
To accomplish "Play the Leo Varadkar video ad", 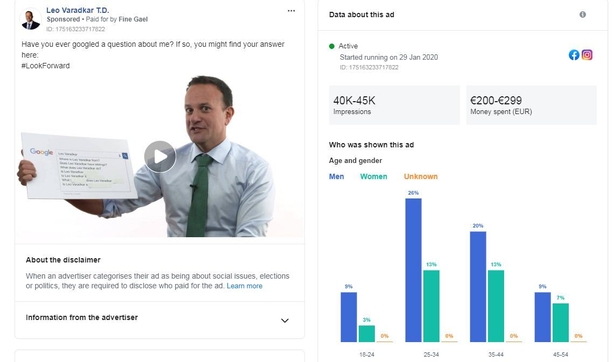I will 160,157.
